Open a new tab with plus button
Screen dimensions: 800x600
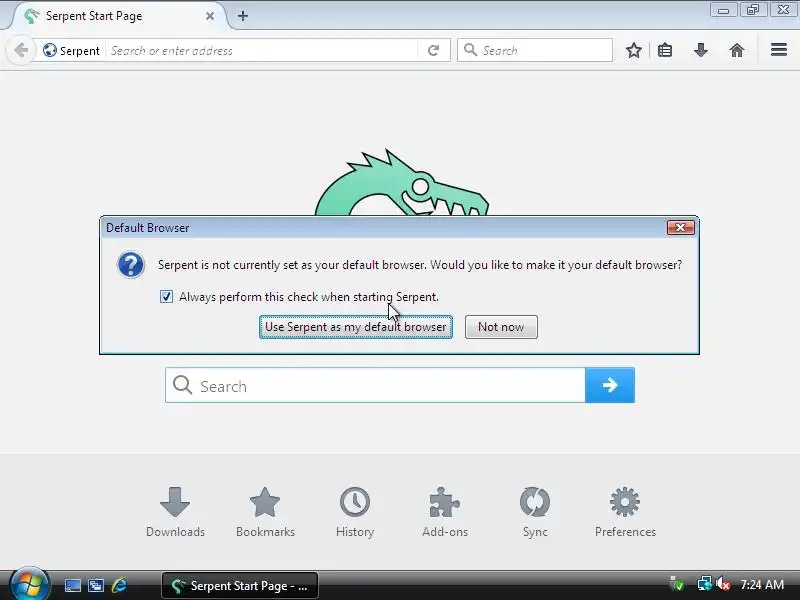243,16
